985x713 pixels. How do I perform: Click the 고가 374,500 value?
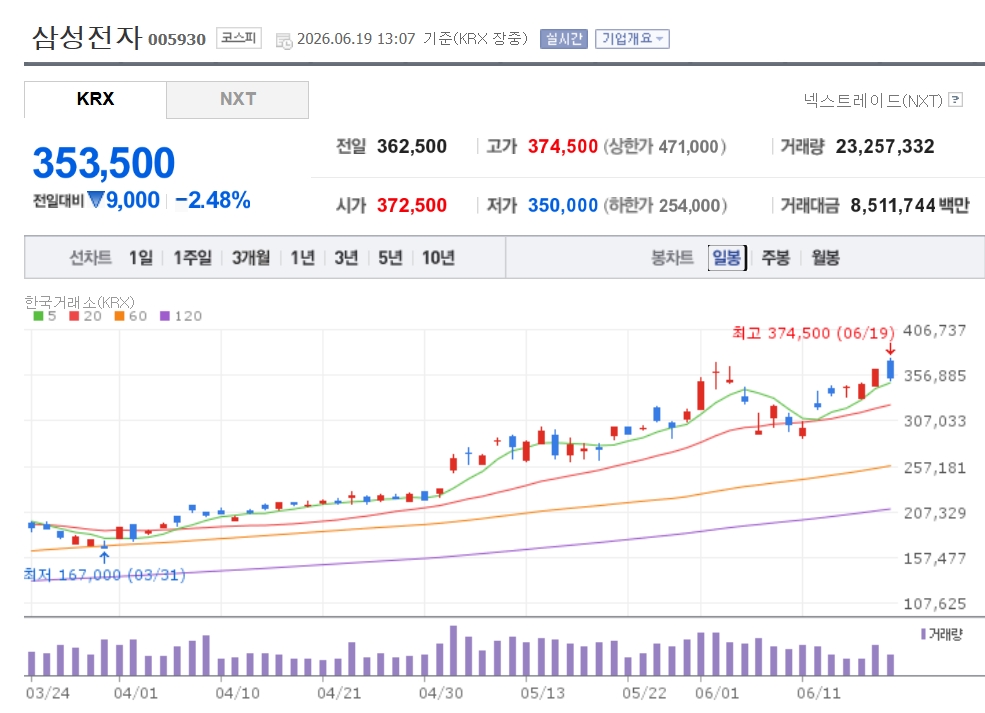click(x=562, y=146)
